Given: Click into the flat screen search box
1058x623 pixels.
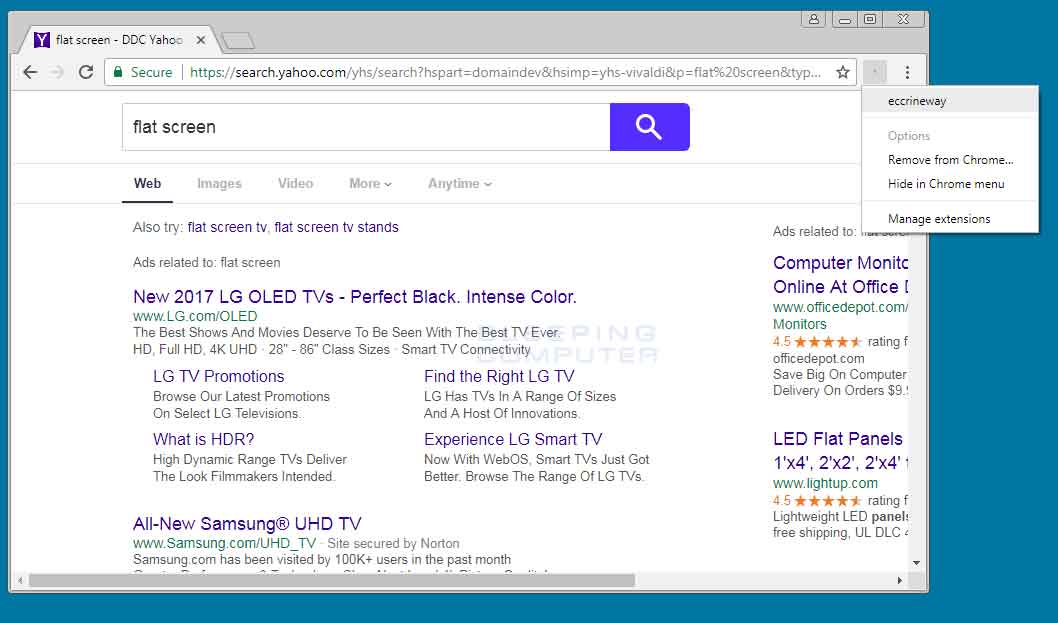Looking at the screenshot, I should (x=366, y=127).
